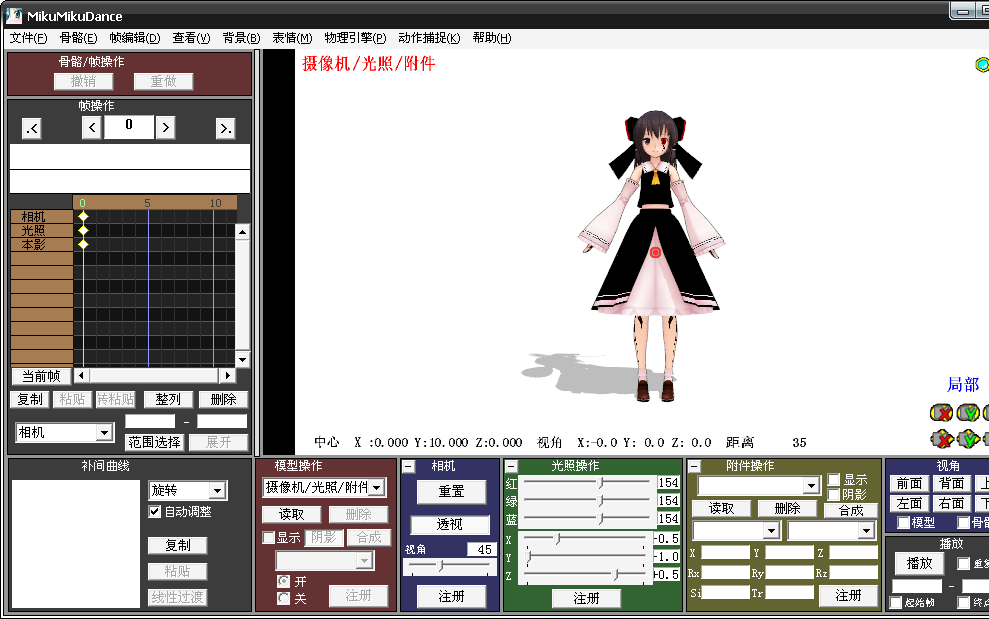The width and height of the screenshot is (989, 619).
Task: Select the 相机 row keyframe diamond at frame 0
Action: pyautogui.click(x=83, y=216)
